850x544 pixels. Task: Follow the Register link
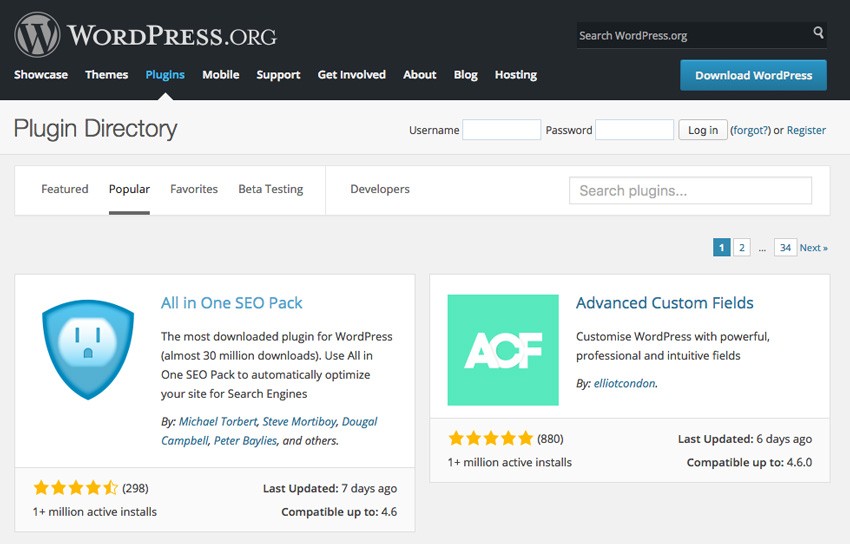point(806,130)
